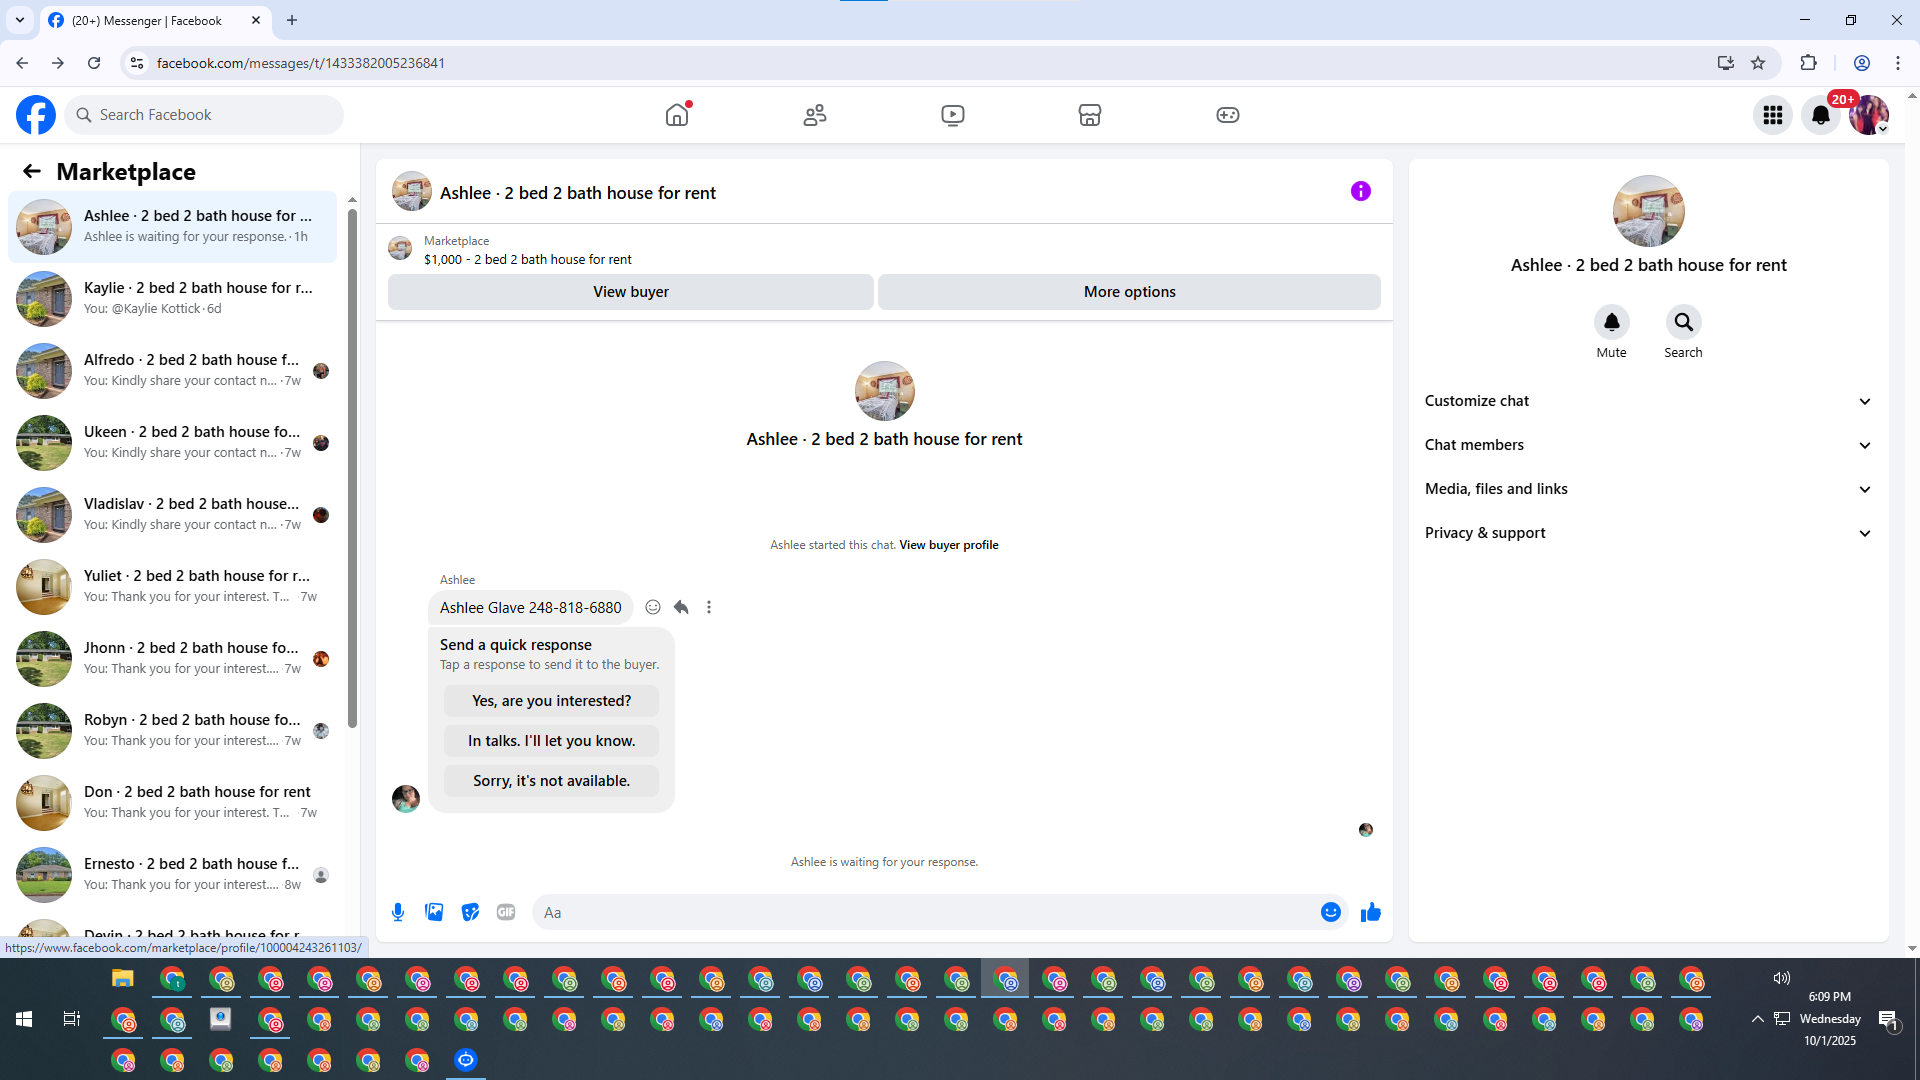Reload the page
This screenshot has height=1080, width=1920.
click(94, 63)
